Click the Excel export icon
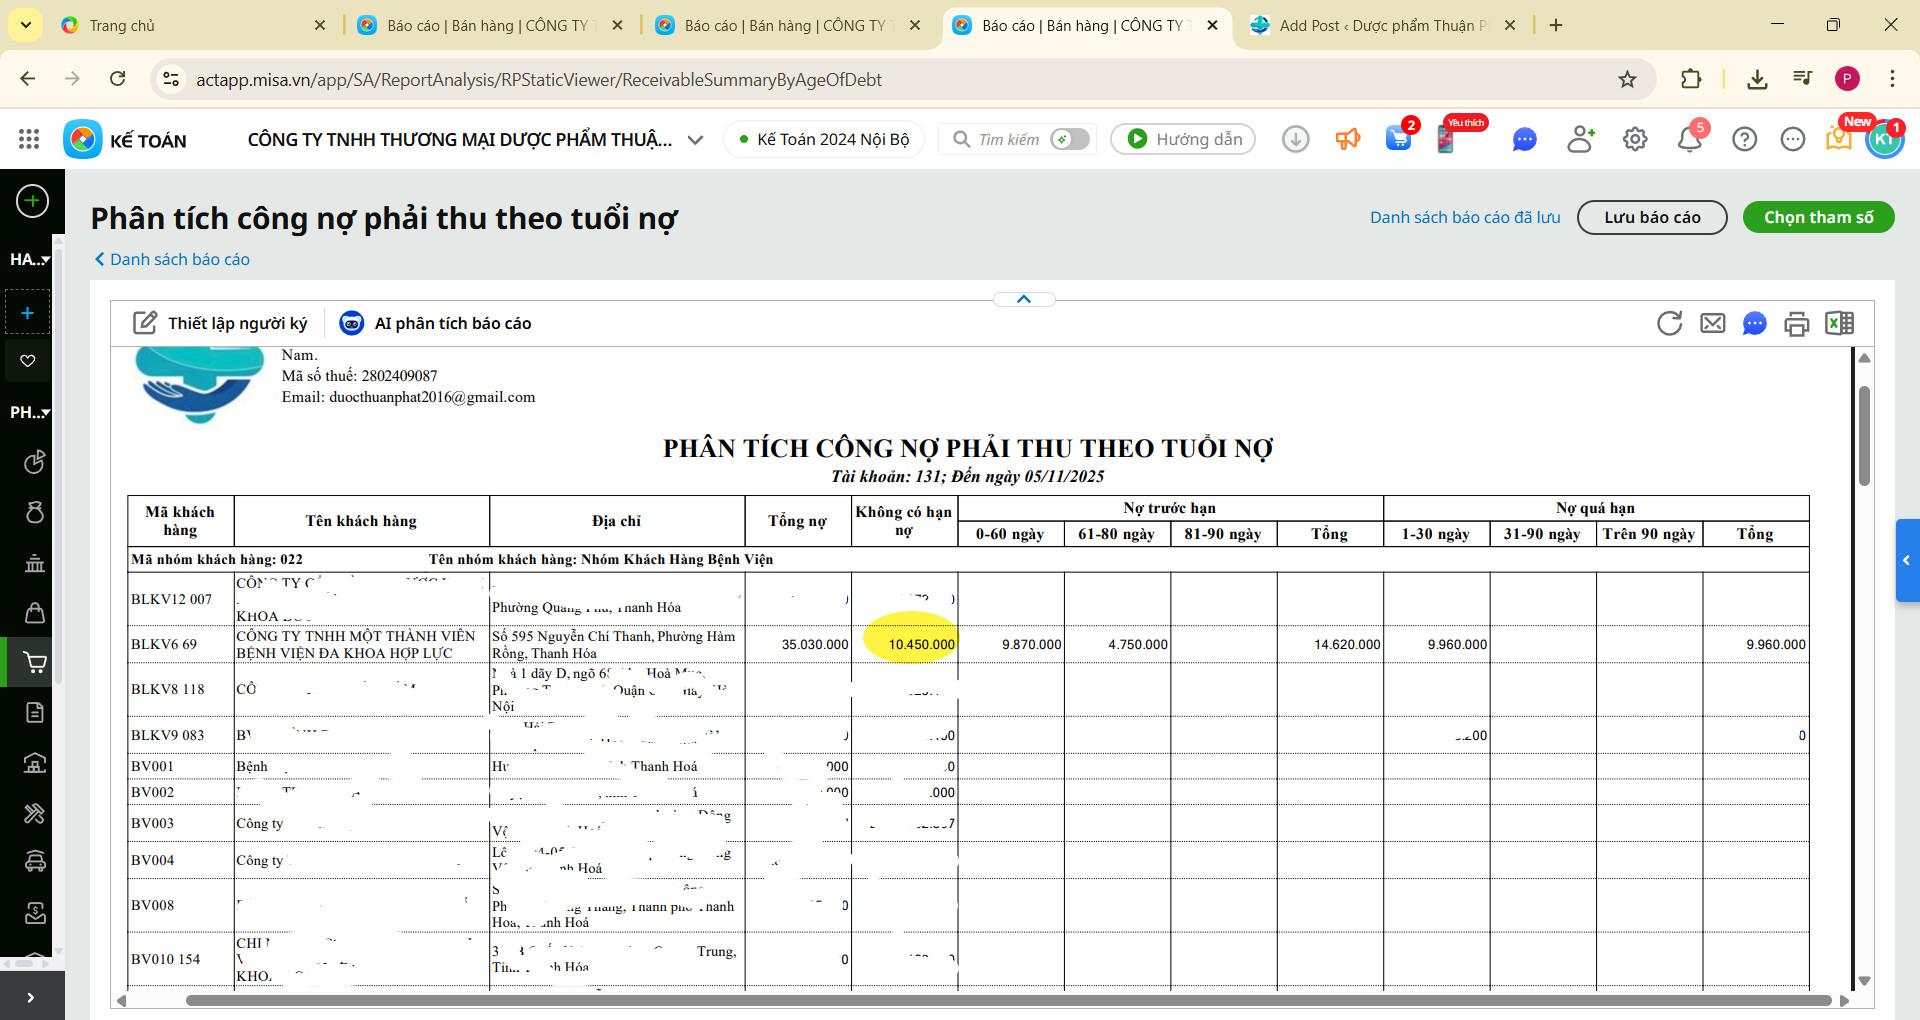This screenshot has height=1020, width=1920. click(1839, 323)
